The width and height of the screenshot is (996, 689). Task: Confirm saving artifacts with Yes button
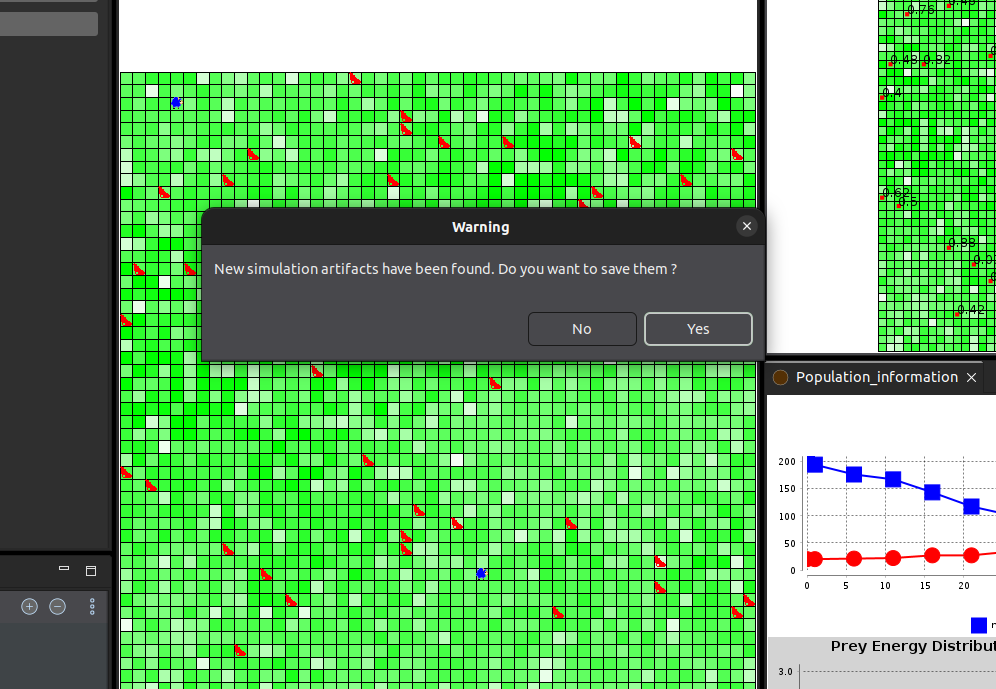[698, 329]
